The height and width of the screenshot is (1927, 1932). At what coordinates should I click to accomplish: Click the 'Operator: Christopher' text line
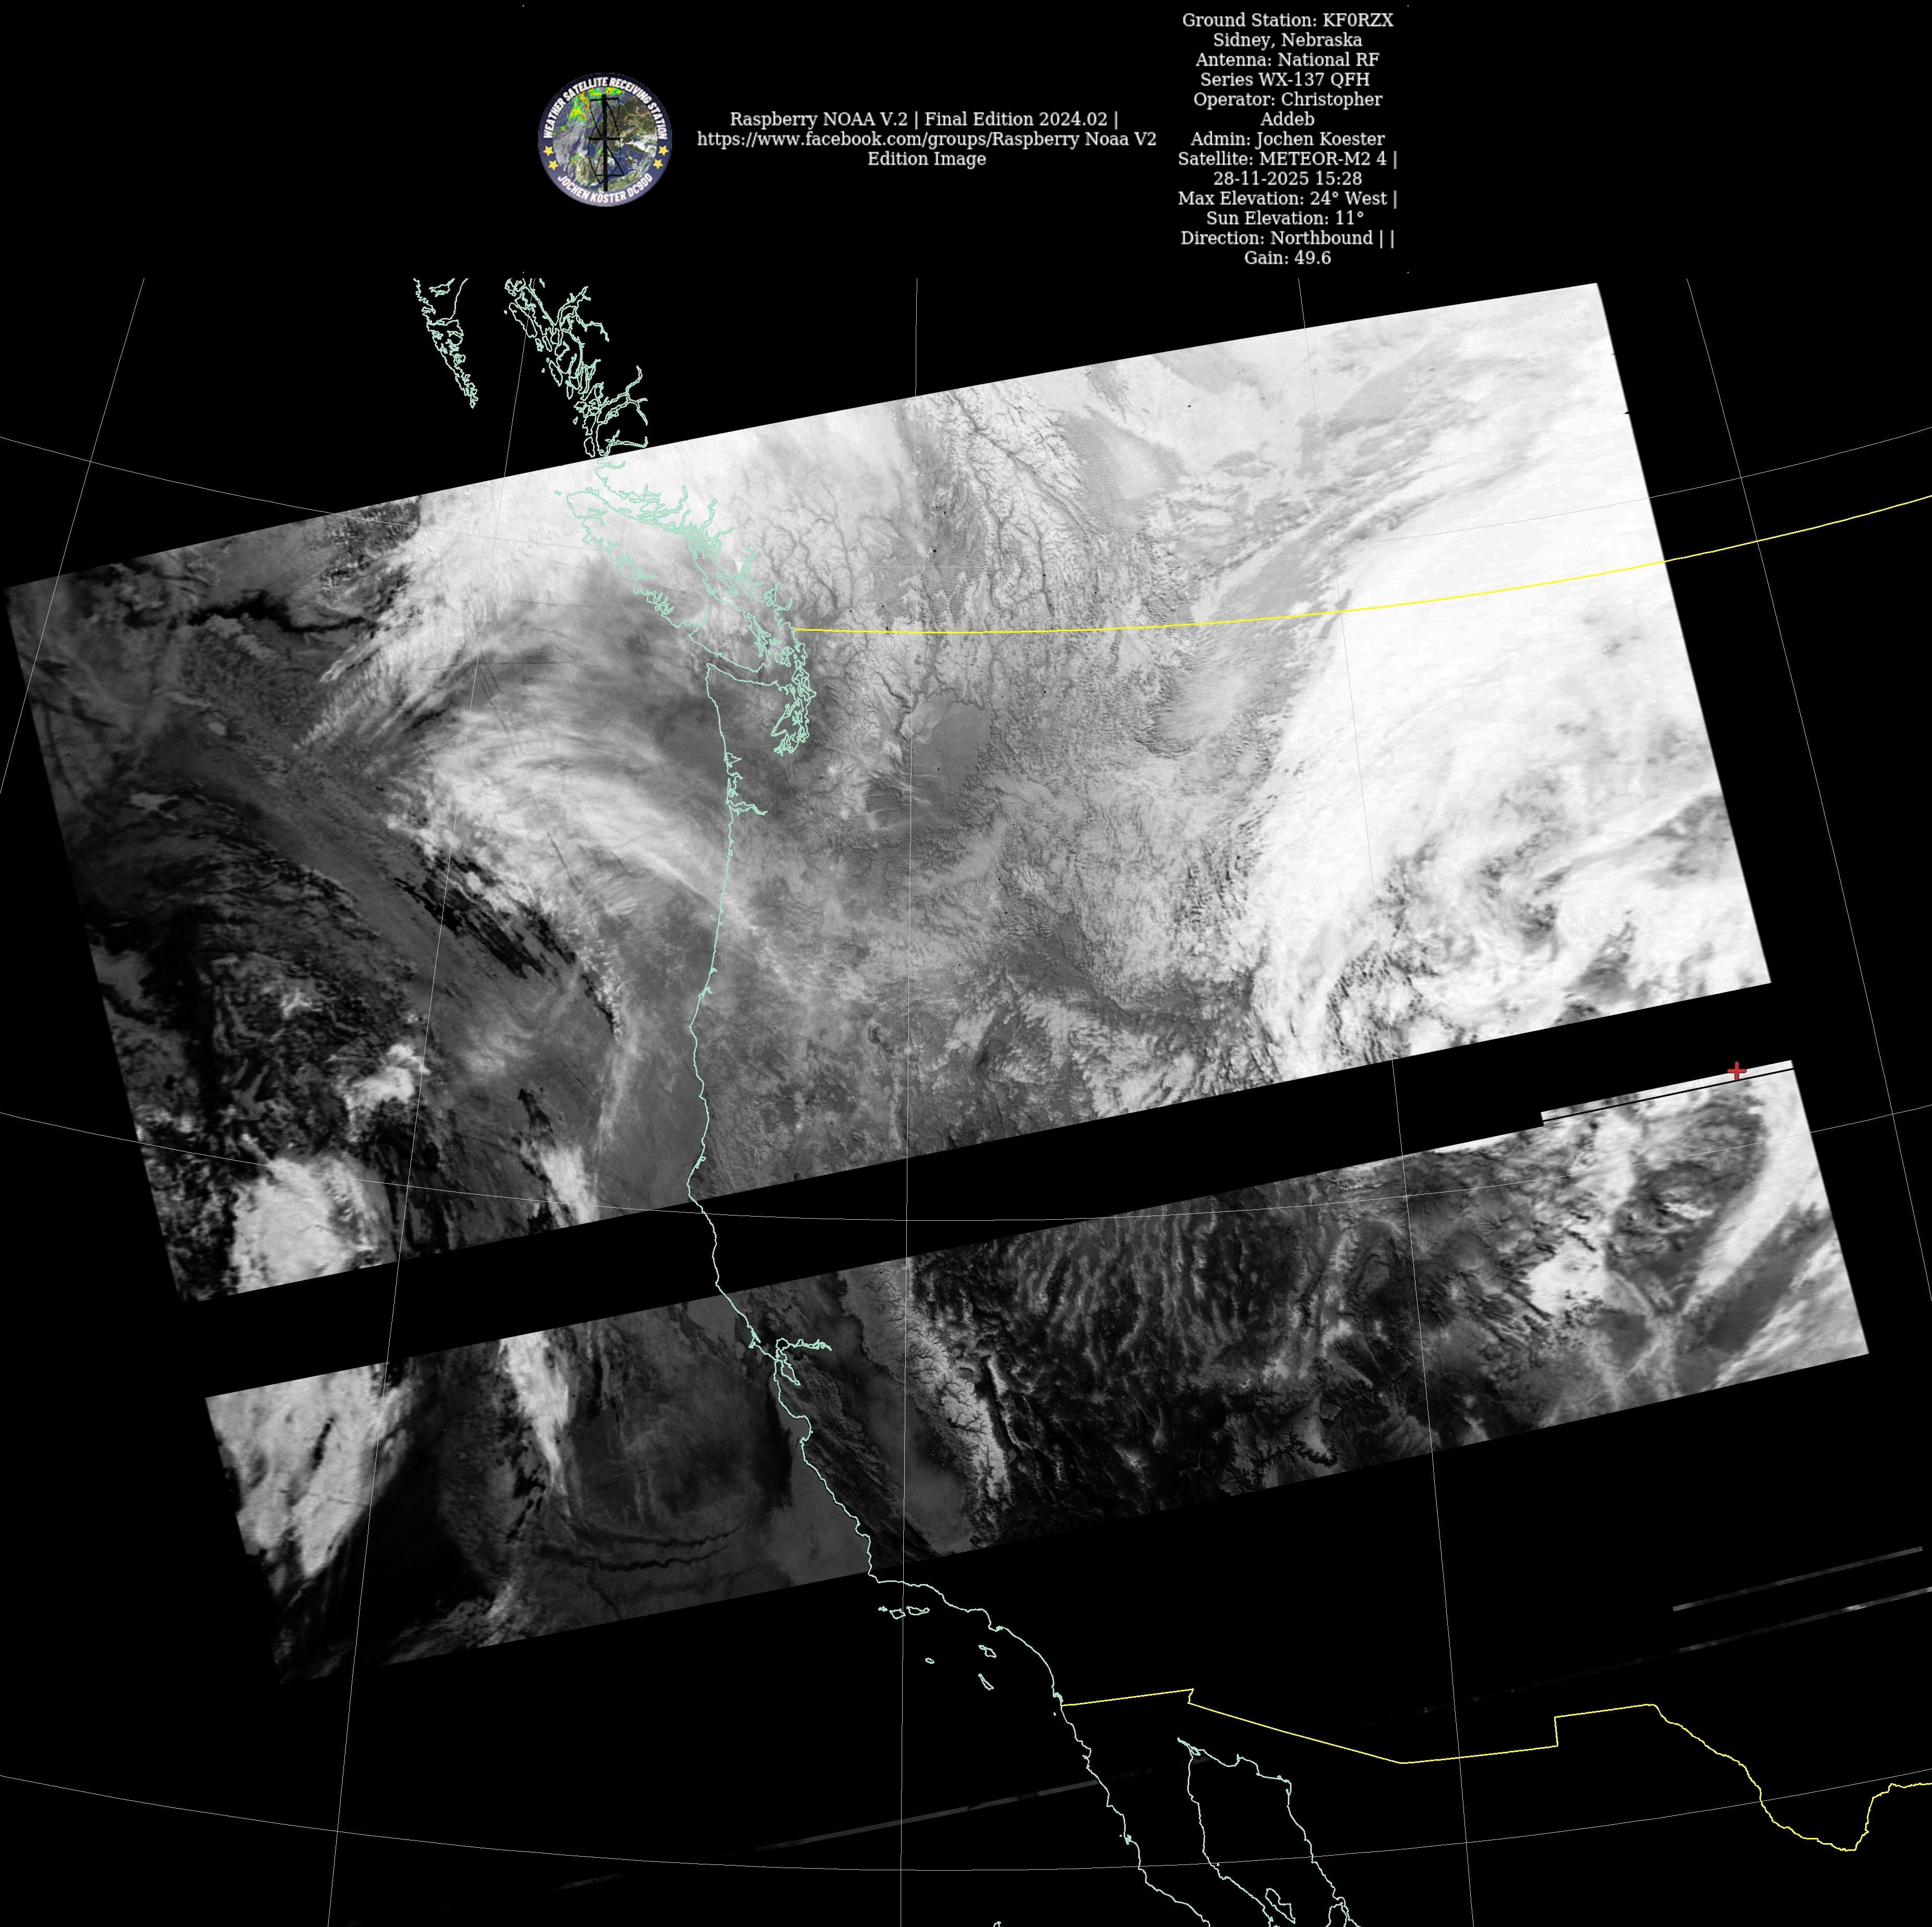[x=1287, y=99]
